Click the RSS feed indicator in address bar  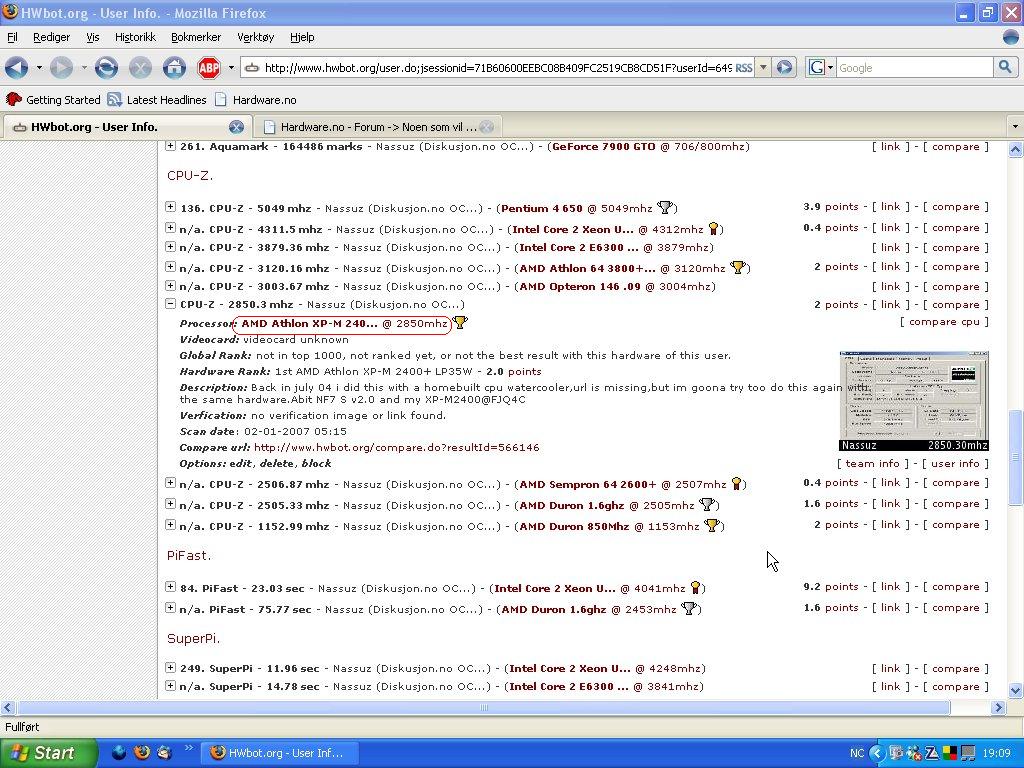(x=744, y=68)
